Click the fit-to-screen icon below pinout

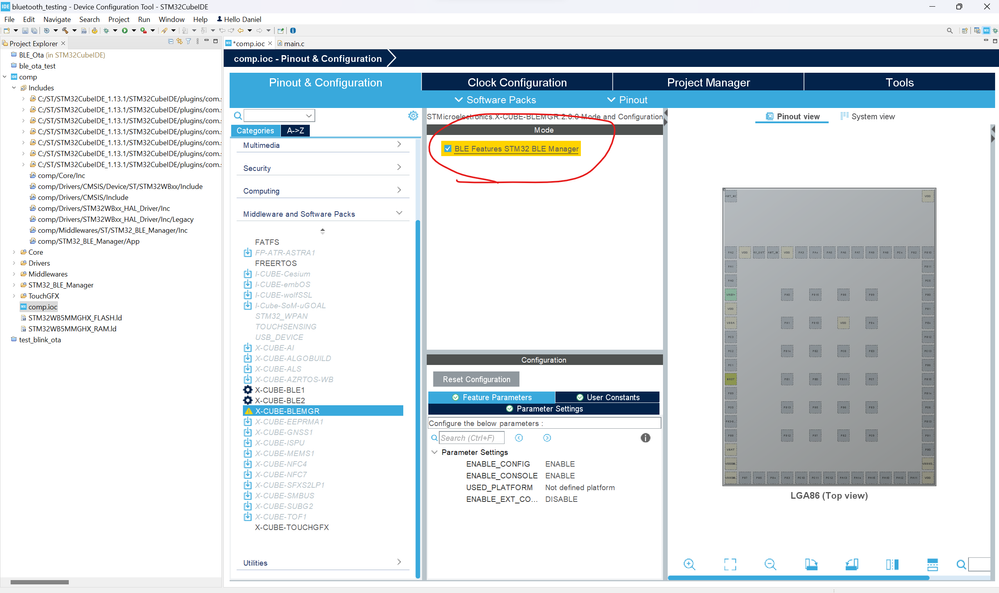point(730,564)
